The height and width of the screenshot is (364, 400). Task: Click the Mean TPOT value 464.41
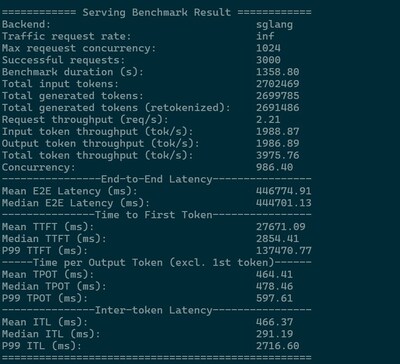click(275, 274)
